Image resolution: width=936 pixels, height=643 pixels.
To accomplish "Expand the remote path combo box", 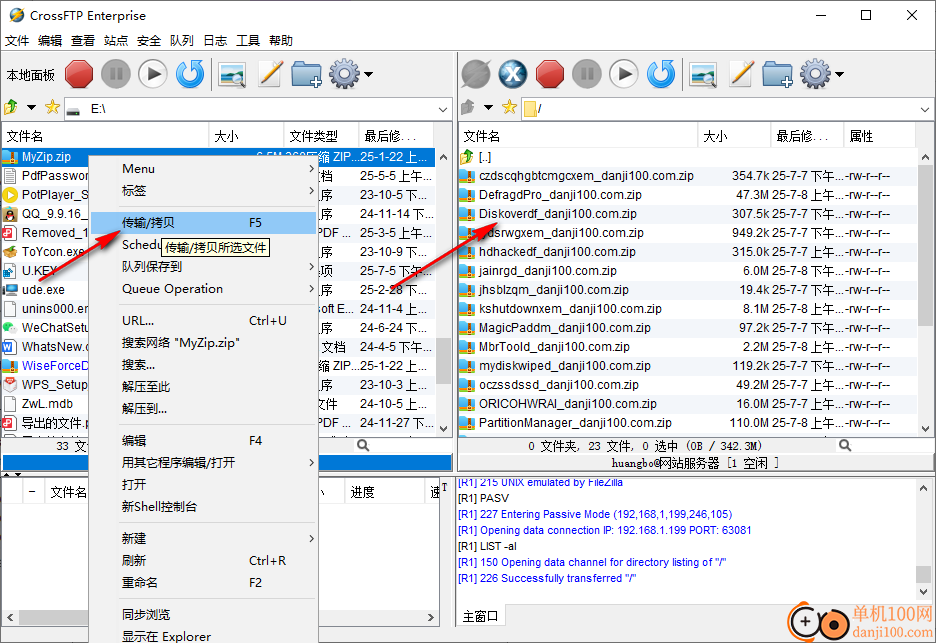I will (925, 109).
